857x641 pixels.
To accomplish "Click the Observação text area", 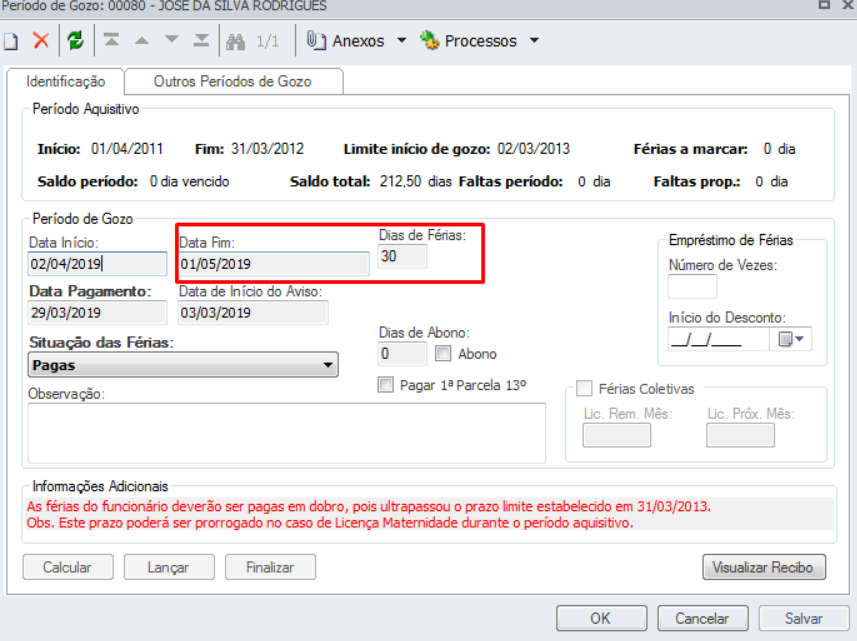I will pos(286,433).
